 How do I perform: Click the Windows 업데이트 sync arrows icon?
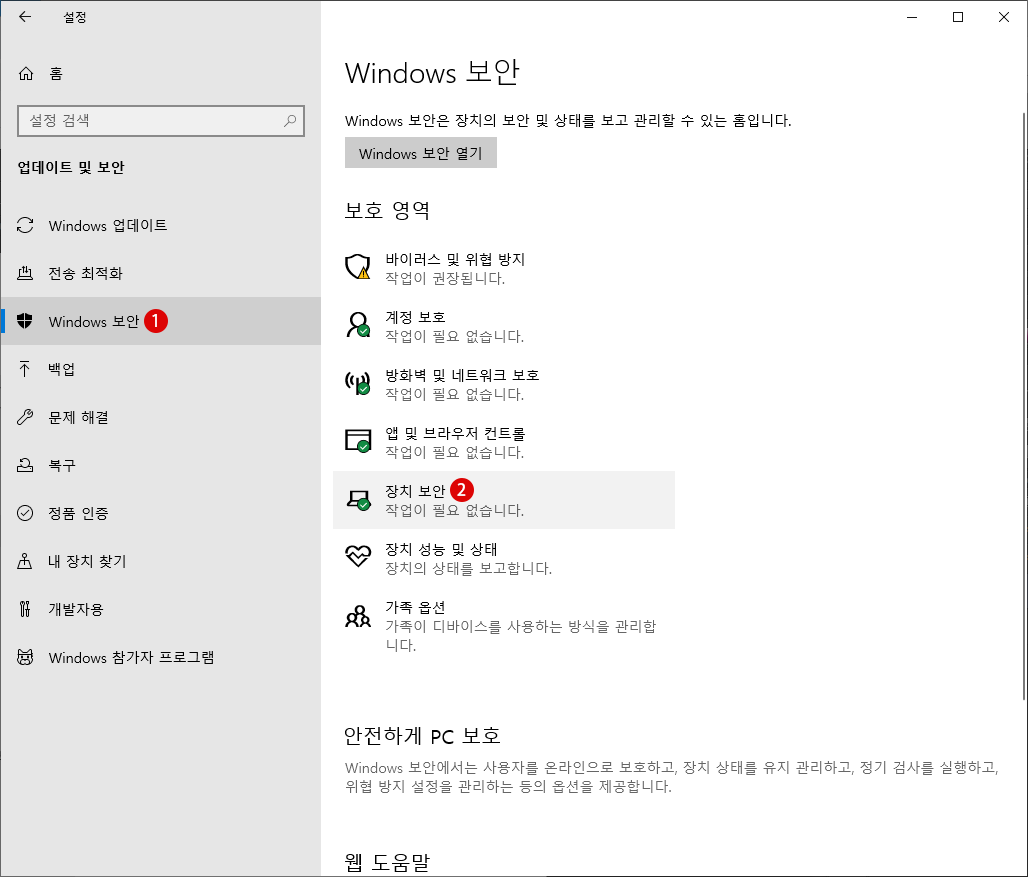(x=25, y=225)
